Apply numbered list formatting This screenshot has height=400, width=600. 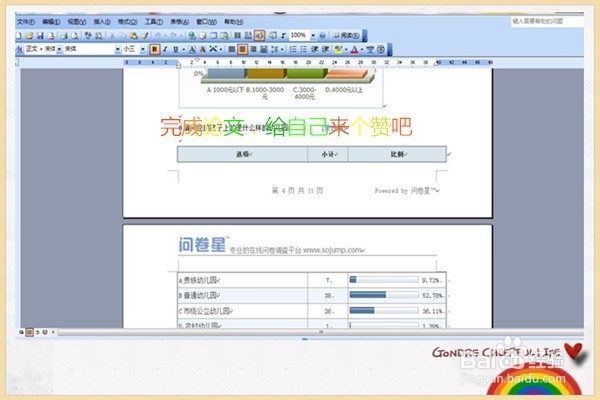(x=293, y=49)
